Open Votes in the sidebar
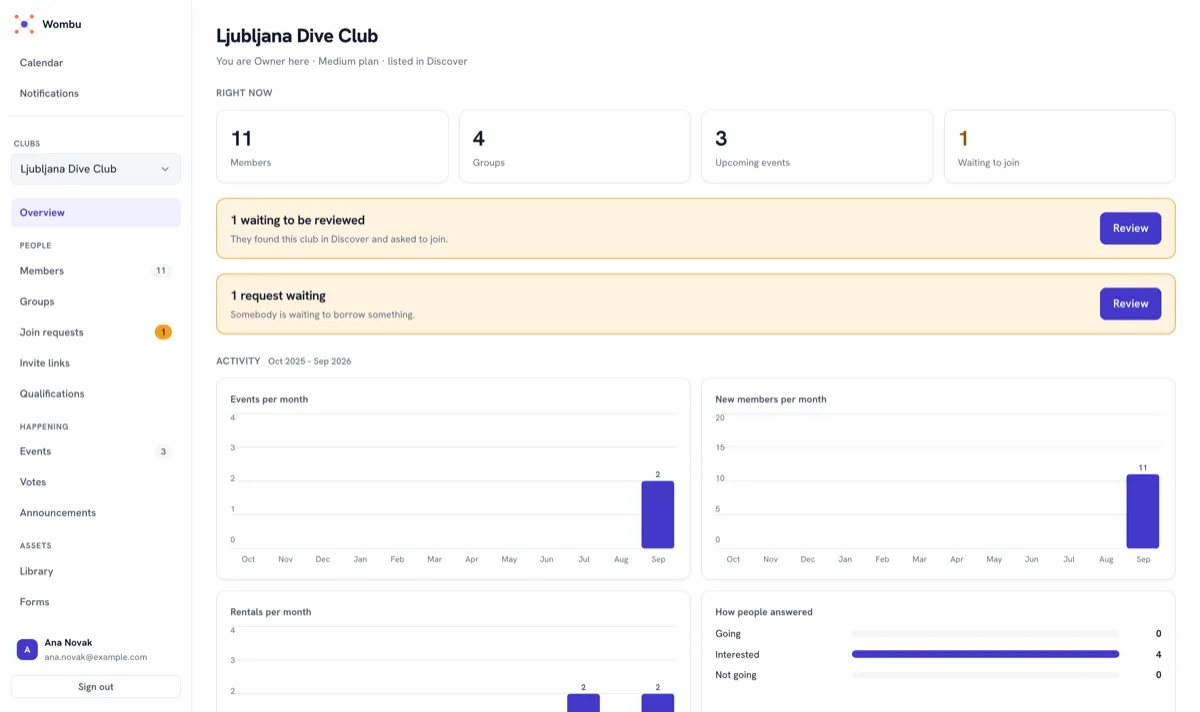The height and width of the screenshot is (712, 1200). pos(96,482)
